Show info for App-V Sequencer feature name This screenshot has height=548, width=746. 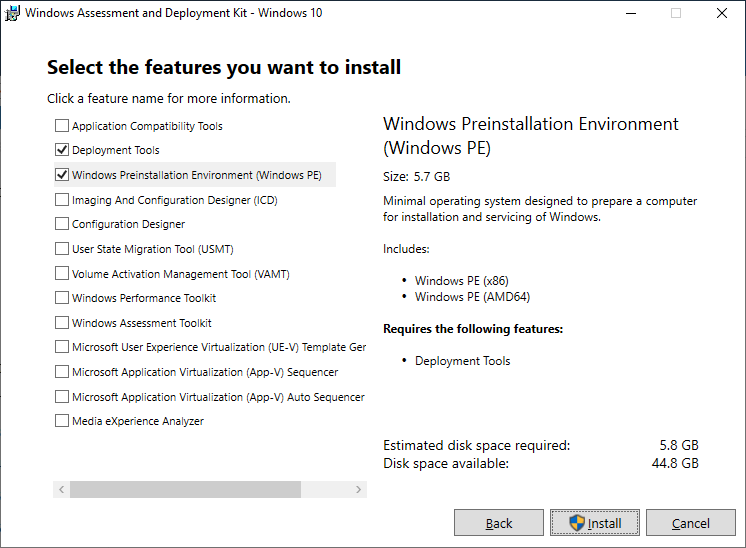pyautogui.click(x=205, y=372)
